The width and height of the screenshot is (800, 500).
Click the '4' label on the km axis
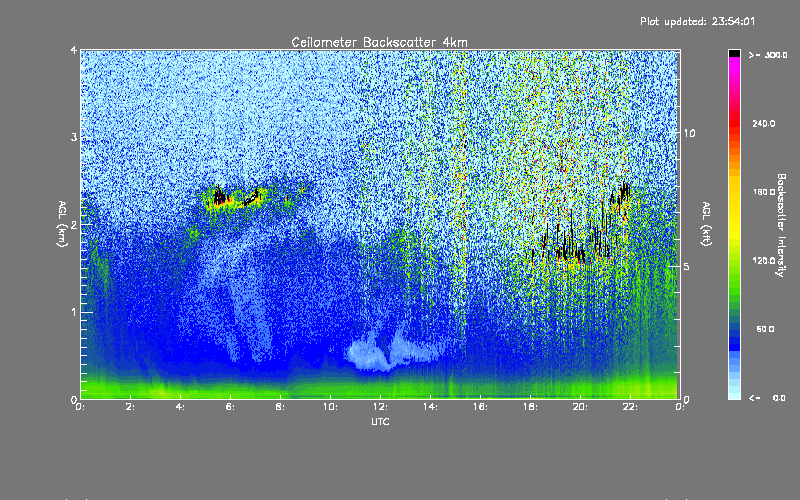coord(74,51)
